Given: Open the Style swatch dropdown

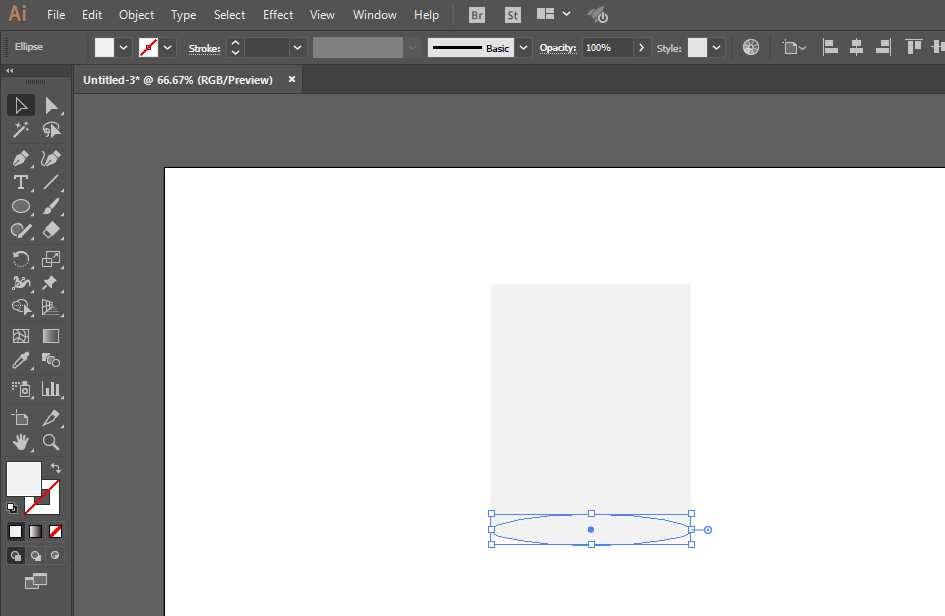Looking at the screenshot, I should pos(715,47).
